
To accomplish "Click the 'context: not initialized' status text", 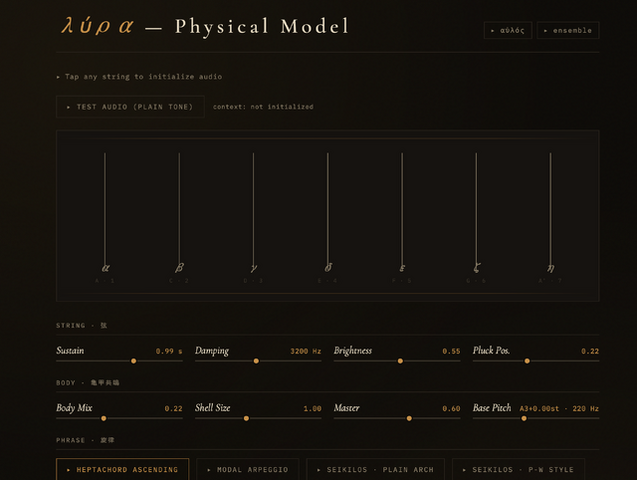I will 263,107.
